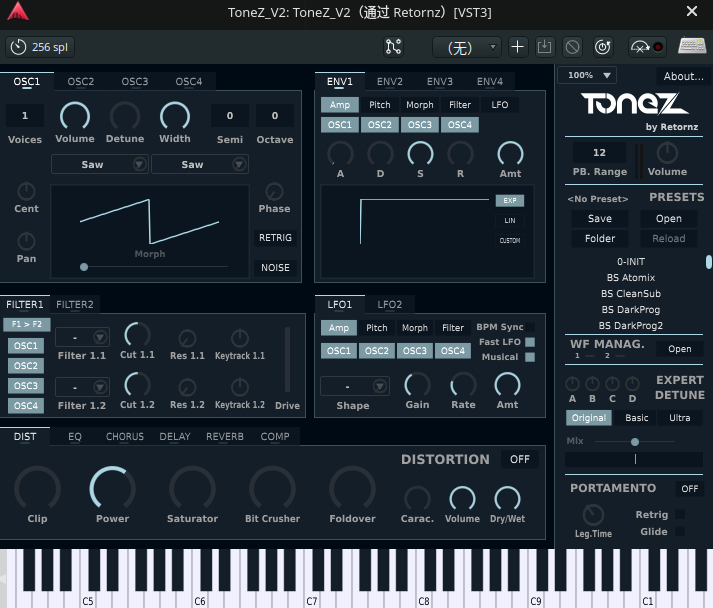
Task: Switch to the OSC2 tab
Action: tap(80, 81)
